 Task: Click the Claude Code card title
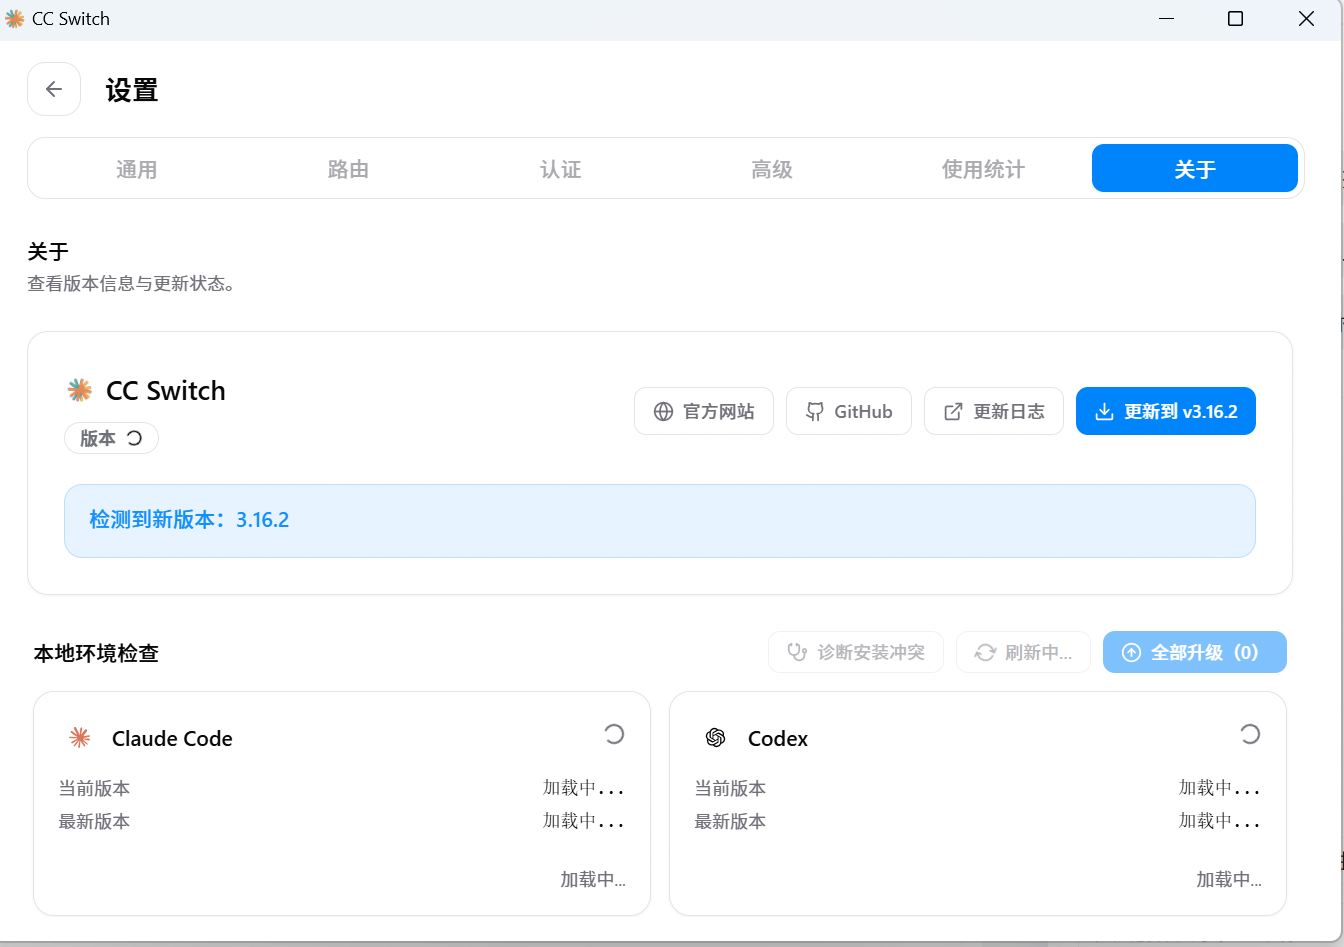(x=172, y=738)
